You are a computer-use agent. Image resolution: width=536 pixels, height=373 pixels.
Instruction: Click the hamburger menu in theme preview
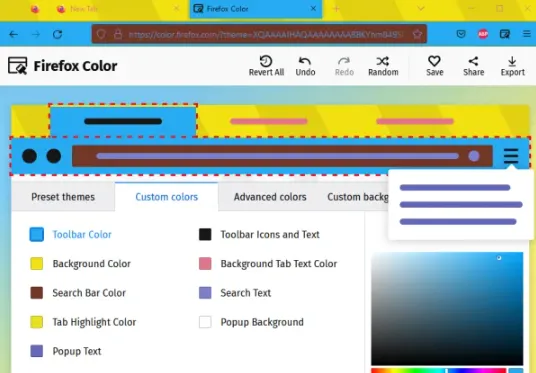click(x=511, y=156)
